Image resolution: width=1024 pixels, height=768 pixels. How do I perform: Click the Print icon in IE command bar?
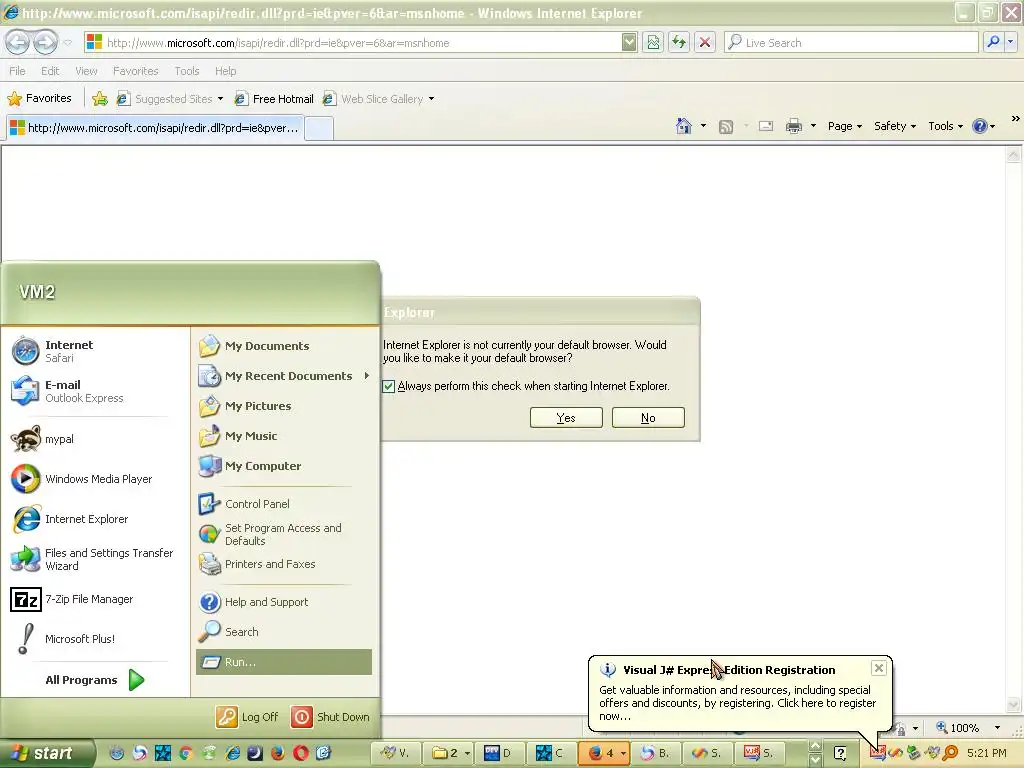793,126
